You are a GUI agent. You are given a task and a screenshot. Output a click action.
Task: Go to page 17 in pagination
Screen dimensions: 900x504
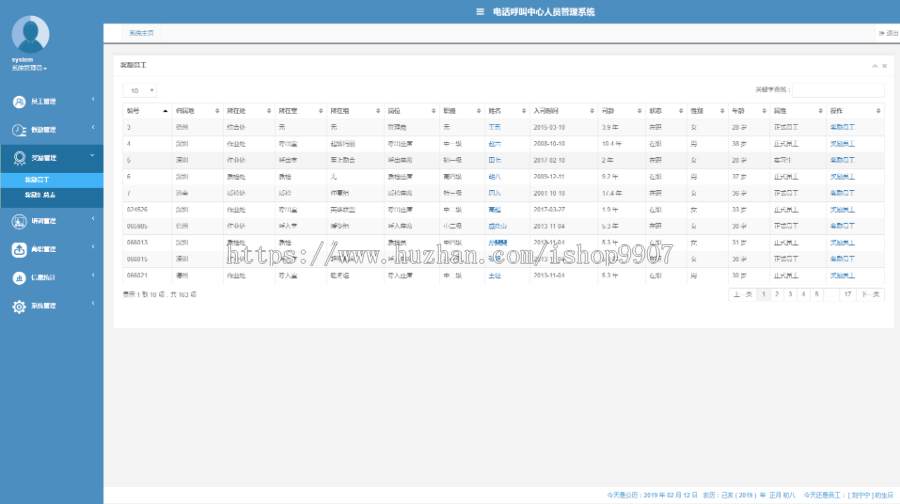coord(847,294)
